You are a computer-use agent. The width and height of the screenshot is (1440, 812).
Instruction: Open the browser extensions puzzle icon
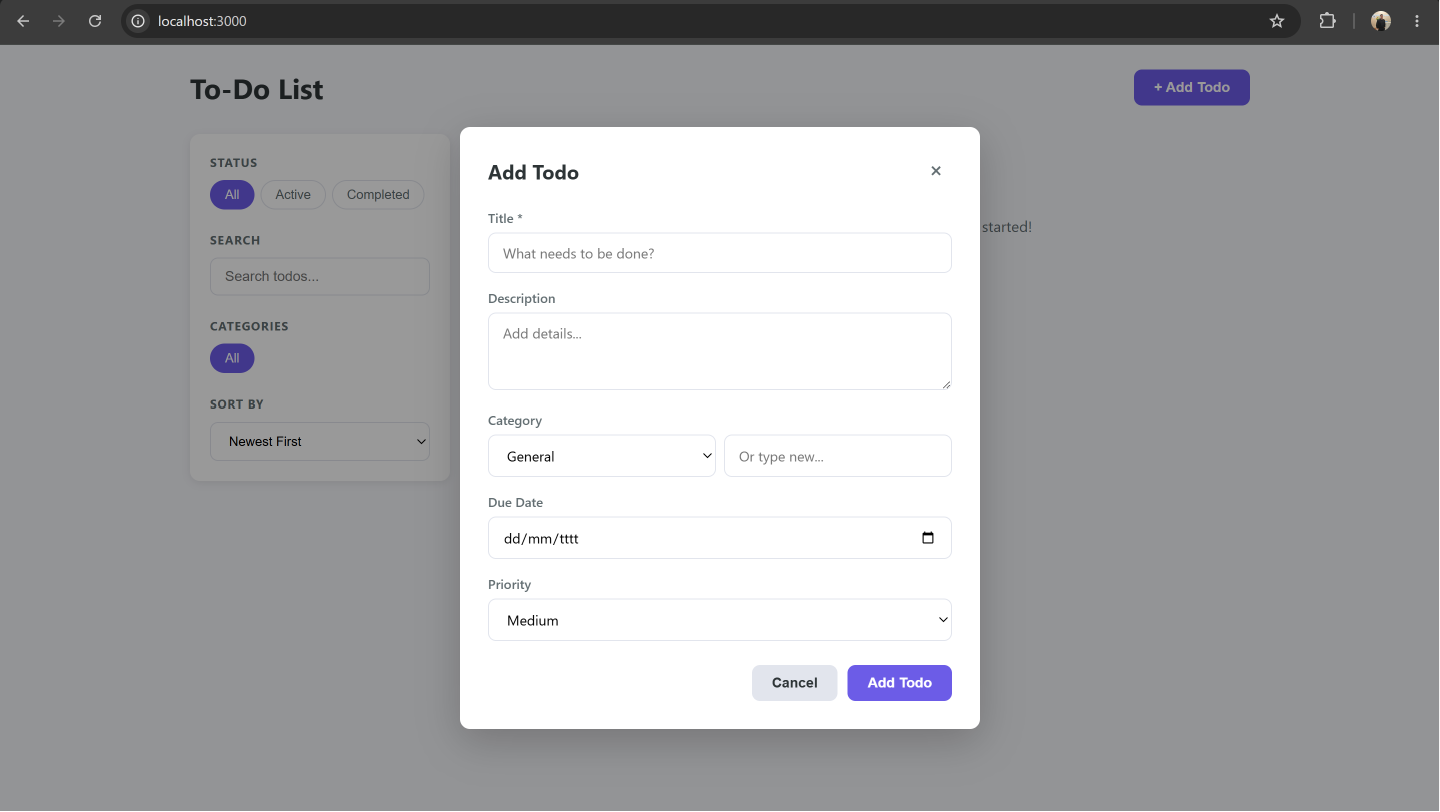coord(1327,21)
